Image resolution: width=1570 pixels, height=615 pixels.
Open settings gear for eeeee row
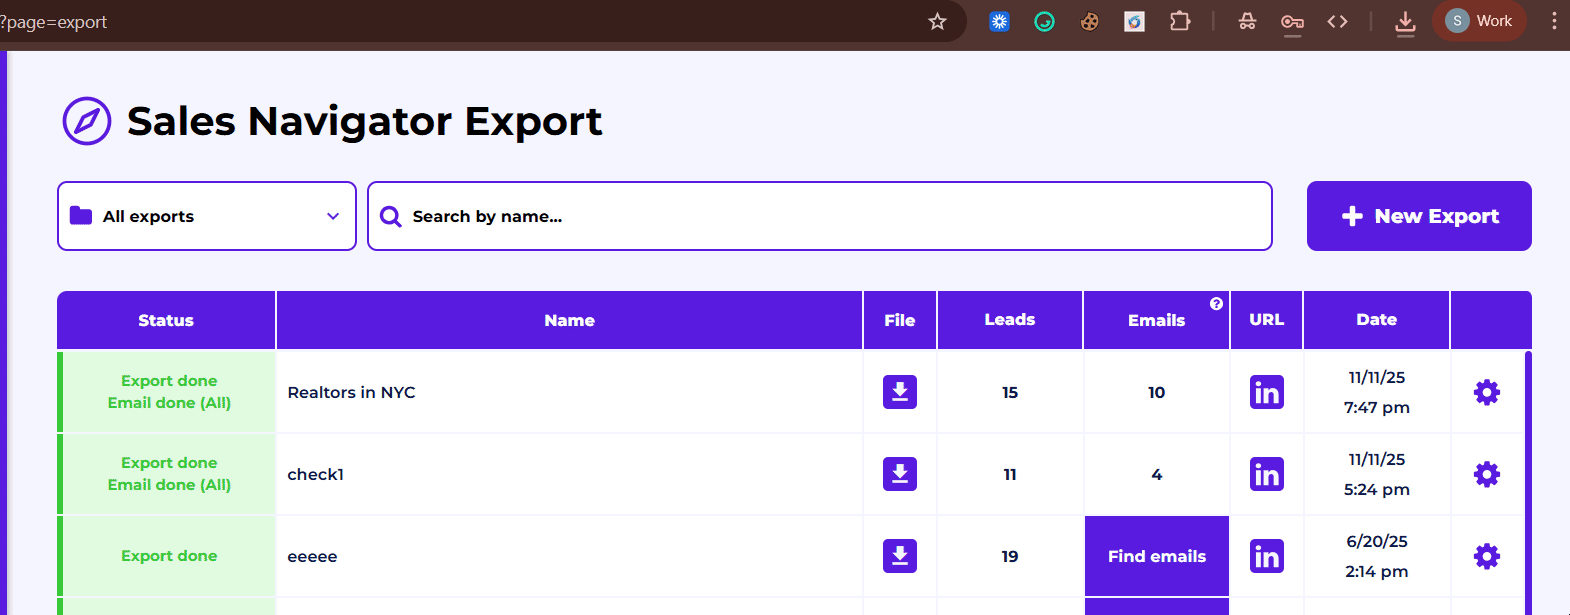(1487, 556)
